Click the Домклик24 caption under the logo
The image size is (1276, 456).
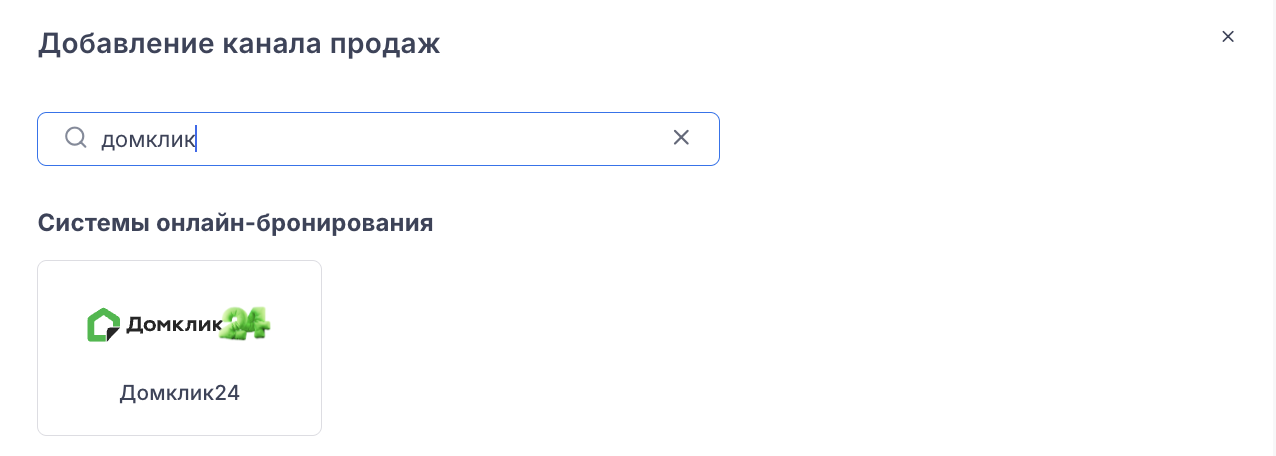pyautogui.click(x=179, y=393)
